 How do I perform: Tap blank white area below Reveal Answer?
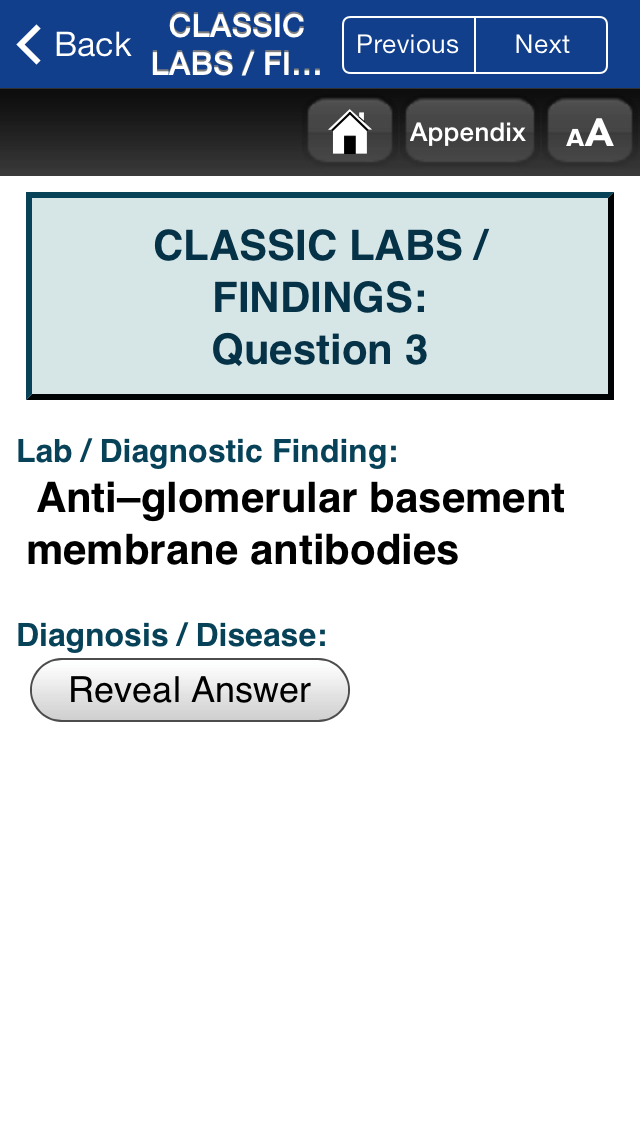click(x=320, y=900)
